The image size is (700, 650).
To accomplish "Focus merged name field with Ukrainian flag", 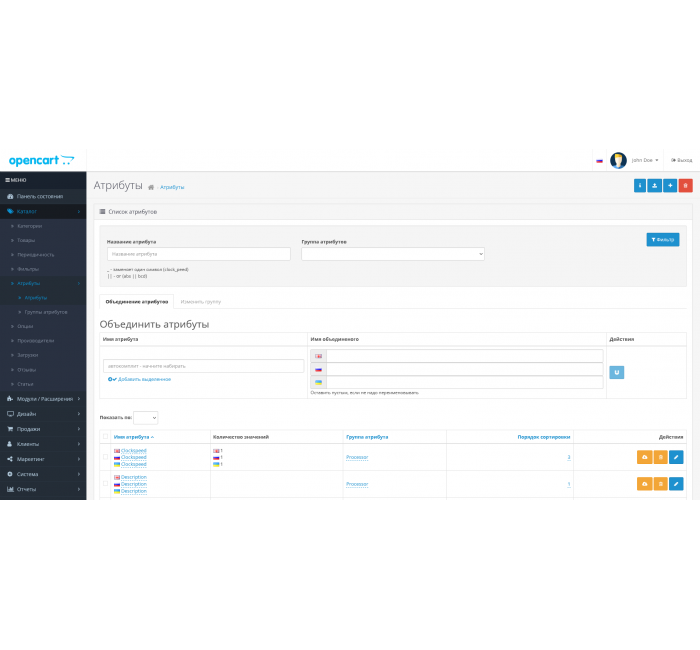I will point(465,382).
